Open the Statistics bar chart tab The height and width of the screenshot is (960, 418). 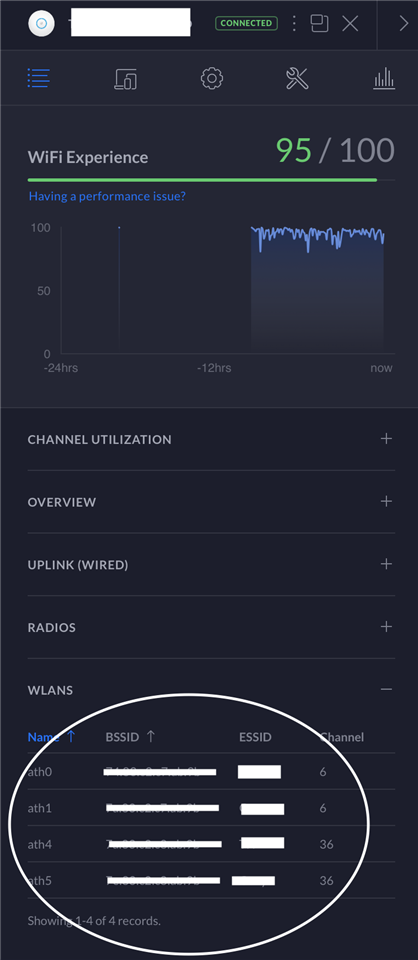click(x=384, y=78)
